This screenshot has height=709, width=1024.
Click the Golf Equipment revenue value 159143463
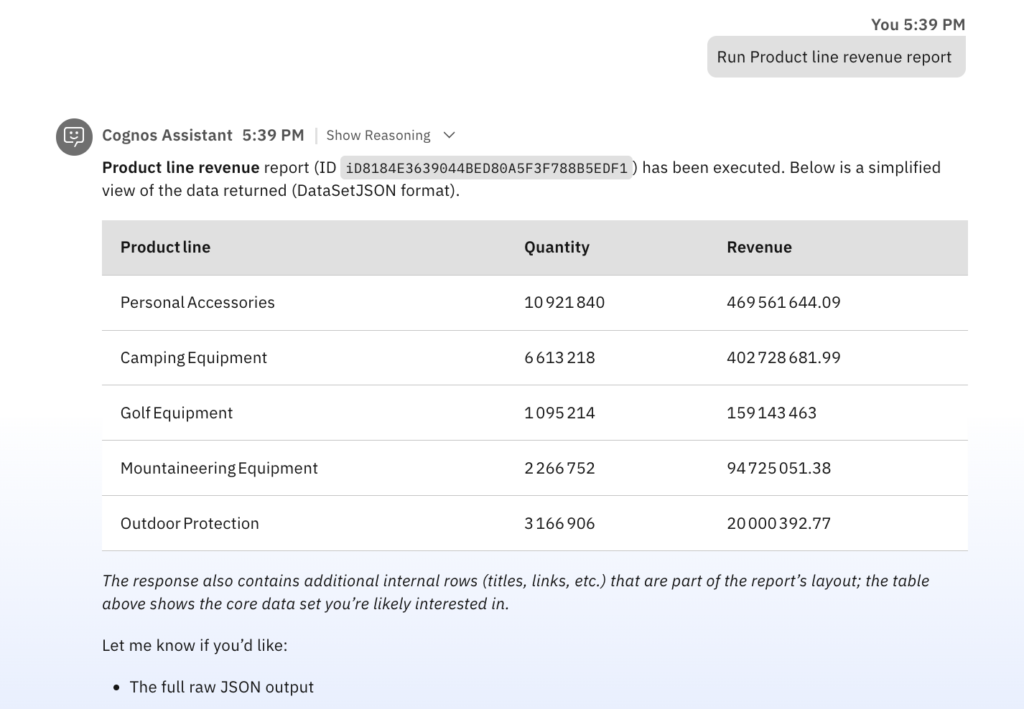click(x=771, y=412)
